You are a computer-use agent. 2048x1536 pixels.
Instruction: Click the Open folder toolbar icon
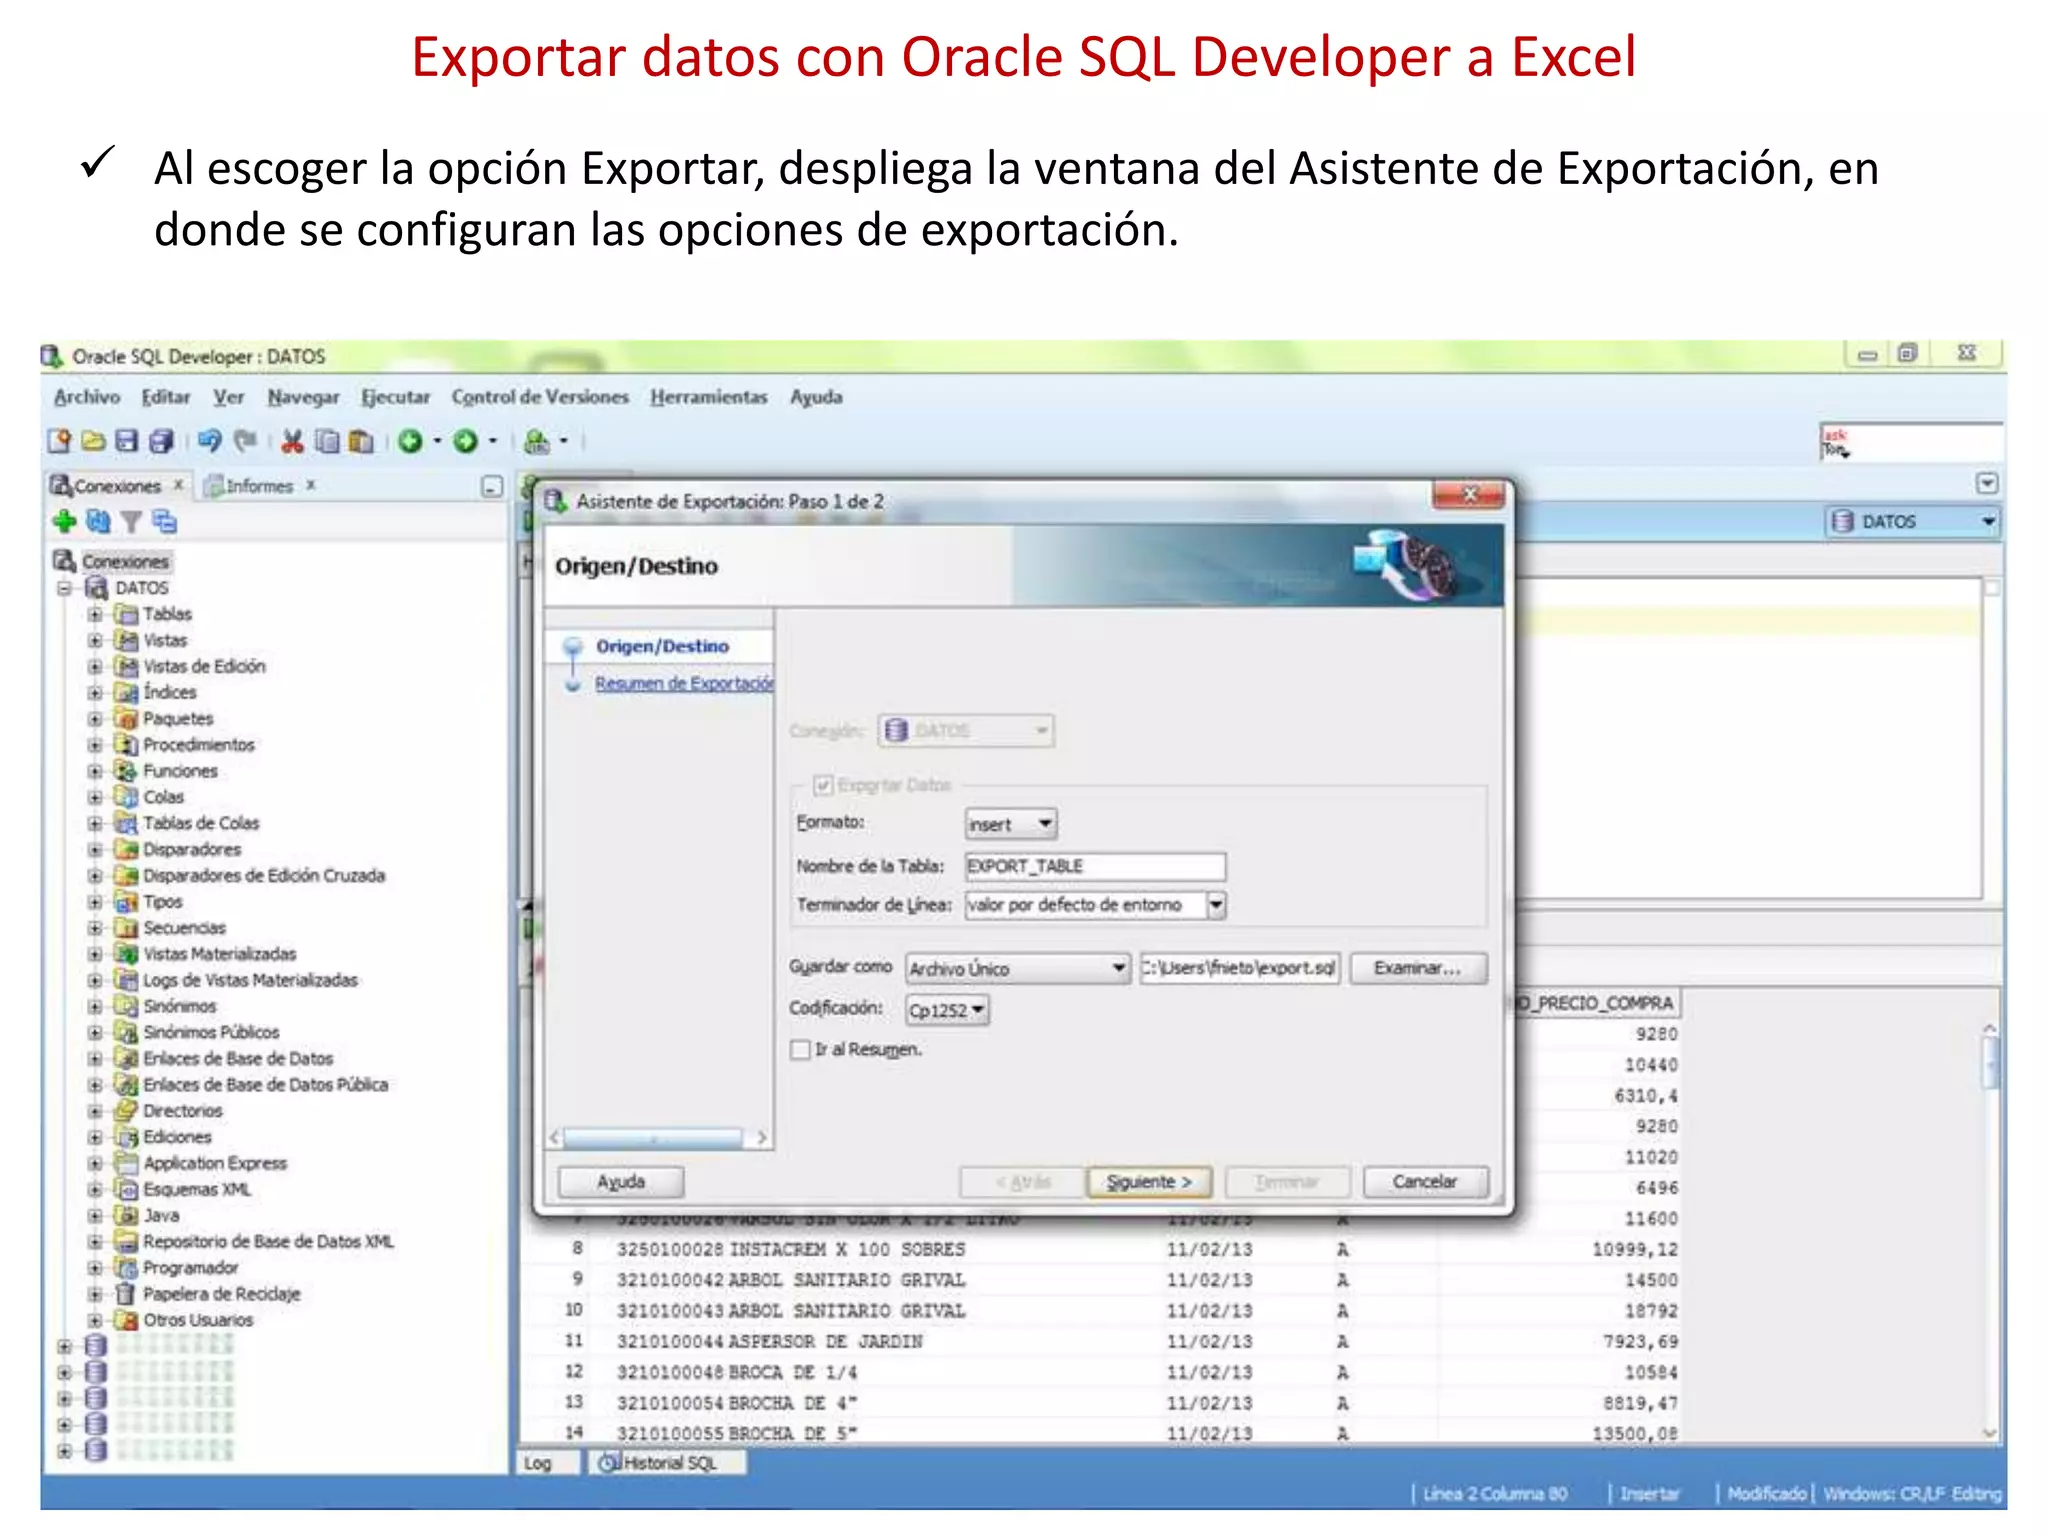click(93, 441)
